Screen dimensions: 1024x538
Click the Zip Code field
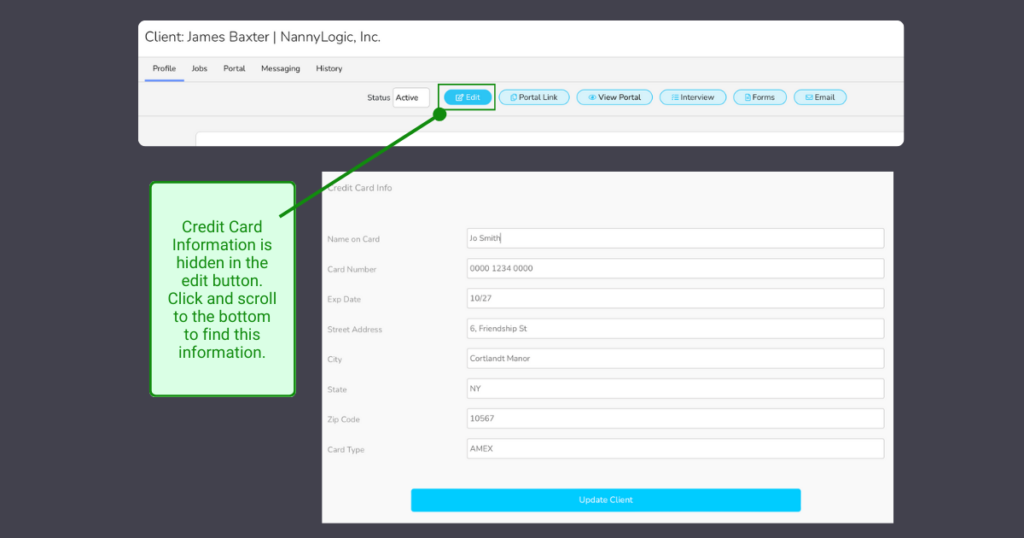(675, 418)
